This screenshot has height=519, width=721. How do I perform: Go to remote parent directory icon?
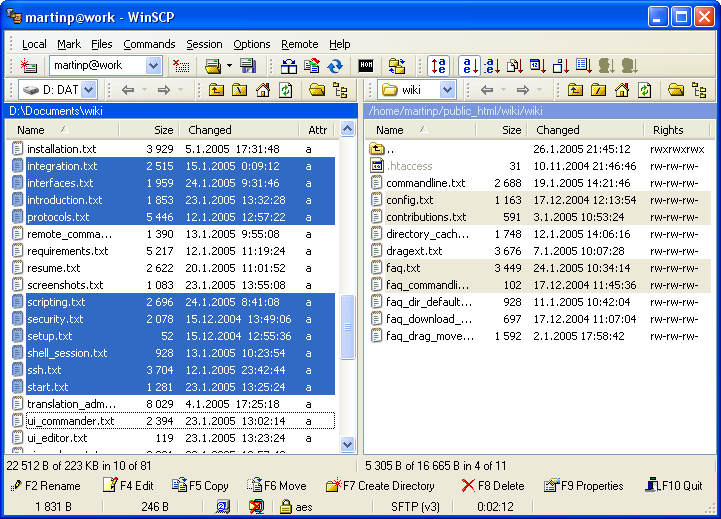coord(575,90)
